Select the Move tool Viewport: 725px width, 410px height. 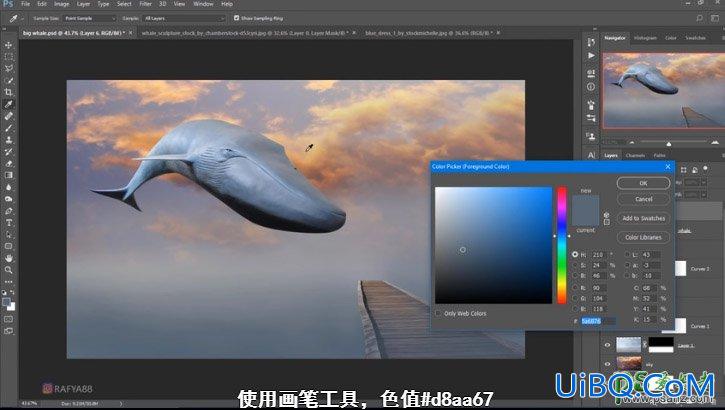click(x=8, y=45)
